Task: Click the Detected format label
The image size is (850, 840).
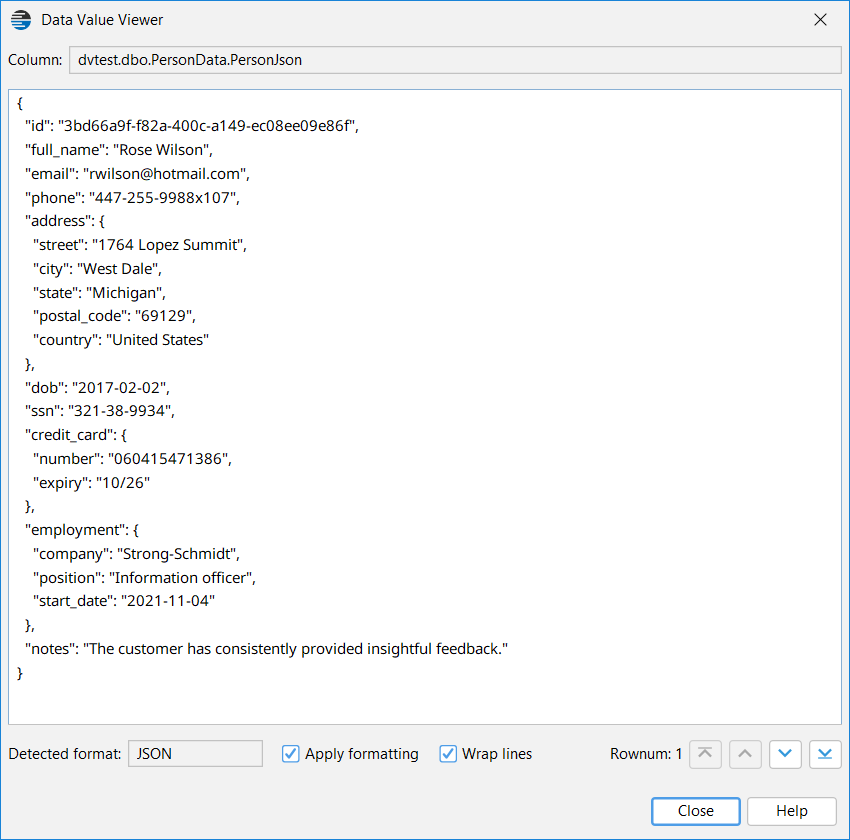Action: click(65, 754)
